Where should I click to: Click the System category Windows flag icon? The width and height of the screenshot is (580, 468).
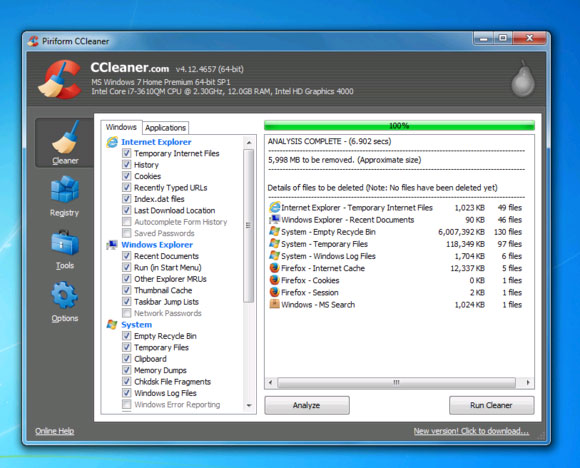point(112,324)
